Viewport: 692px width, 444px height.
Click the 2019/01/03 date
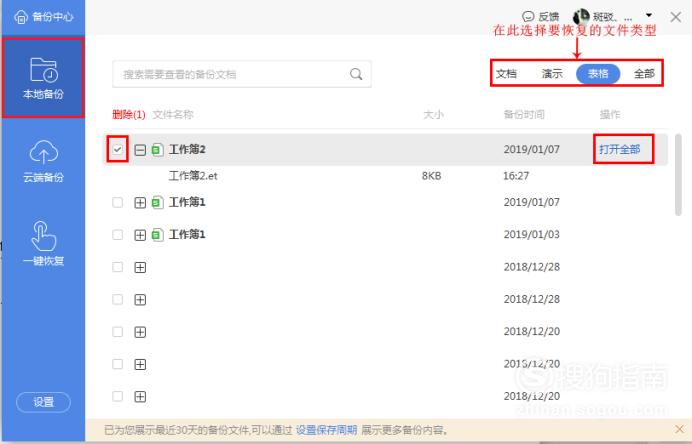point(532,235)
